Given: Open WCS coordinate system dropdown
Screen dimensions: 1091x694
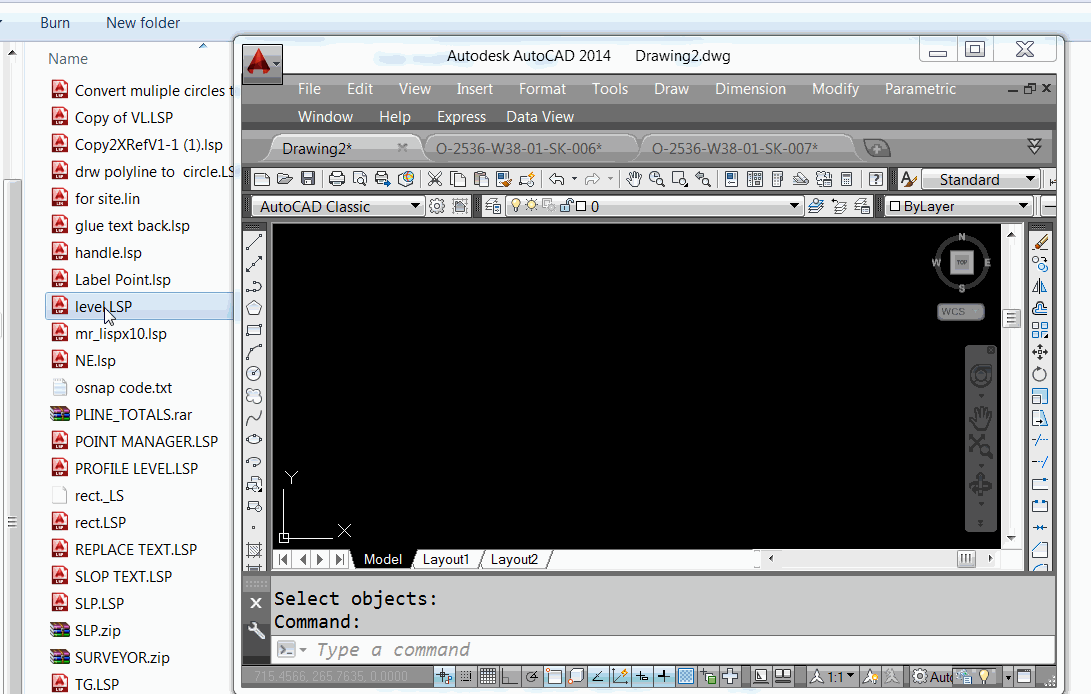Looking at the screenshot, I should tap(961, 312).
